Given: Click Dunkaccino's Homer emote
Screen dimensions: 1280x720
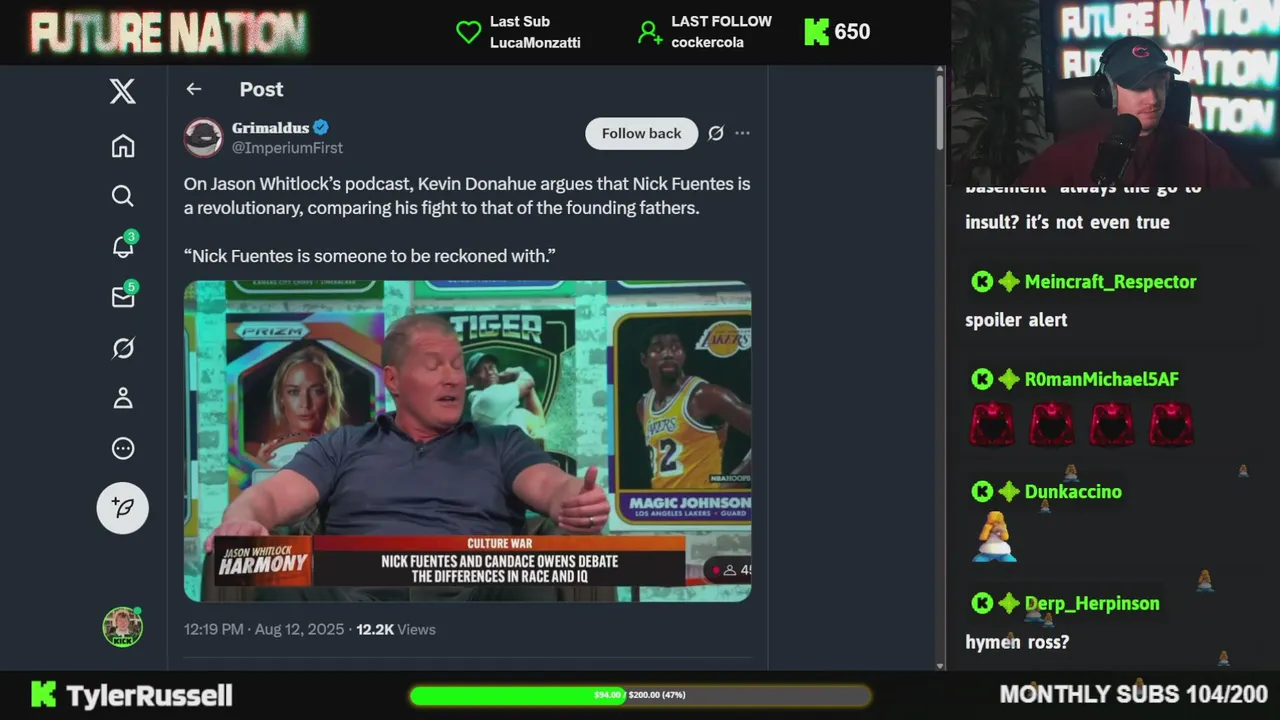Looking at the screenshot, I should click(x=994, y=537).
